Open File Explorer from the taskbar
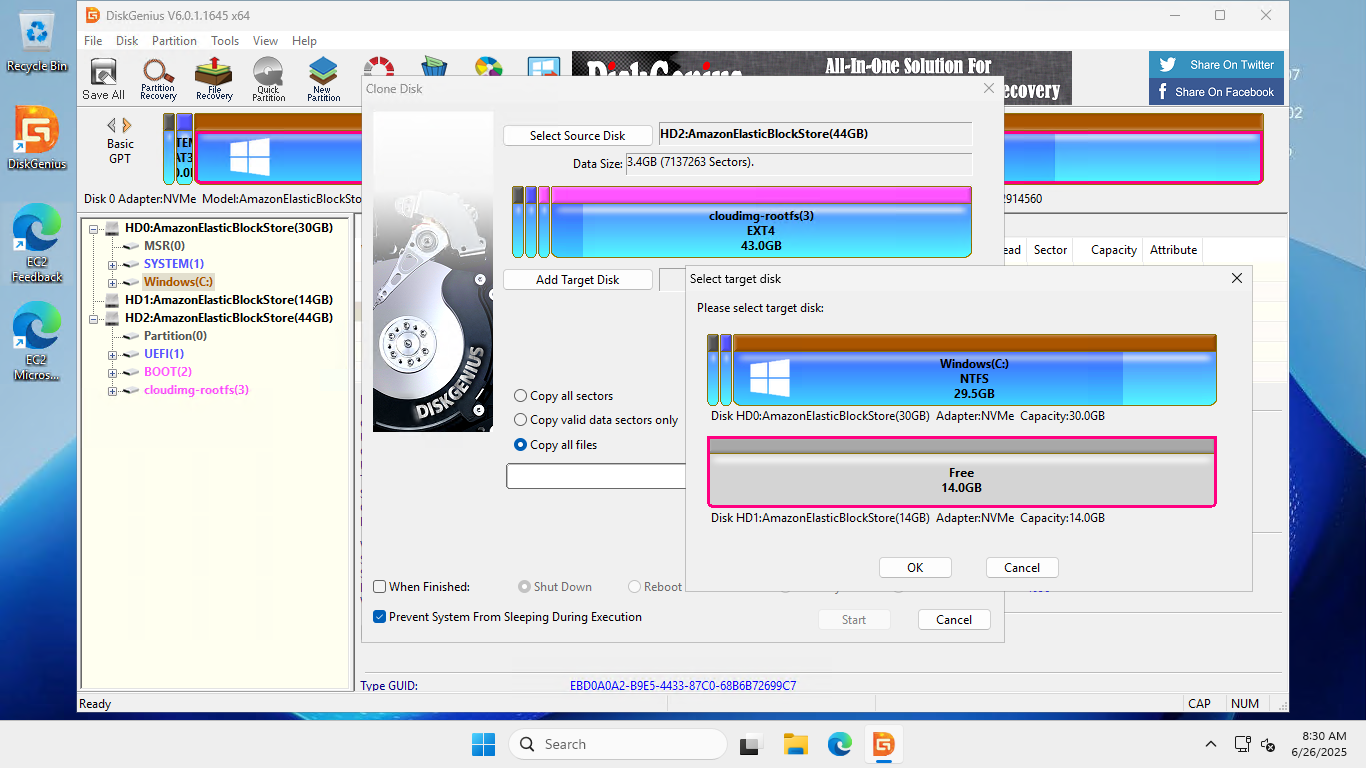The height and width of the screenshot is (768, 1366). click(795, 744)
